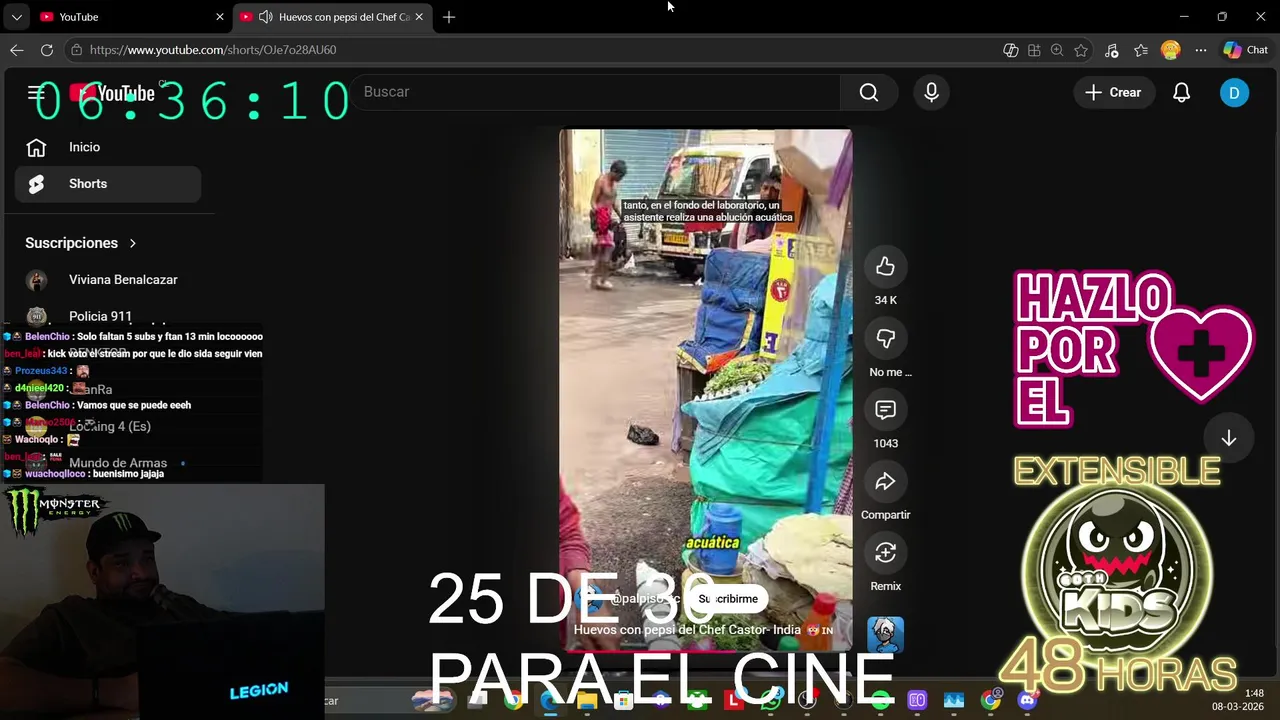Open Discord from taskbar

coord(1027,701)
